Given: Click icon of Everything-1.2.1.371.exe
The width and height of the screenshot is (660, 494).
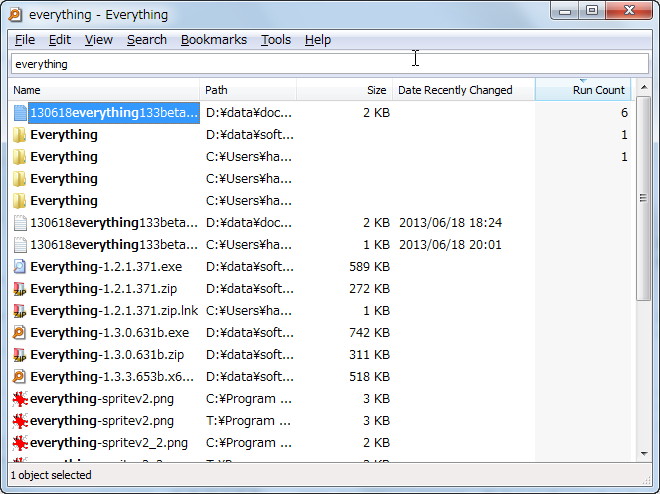Looking at the screenshot, I should [19, 266].
